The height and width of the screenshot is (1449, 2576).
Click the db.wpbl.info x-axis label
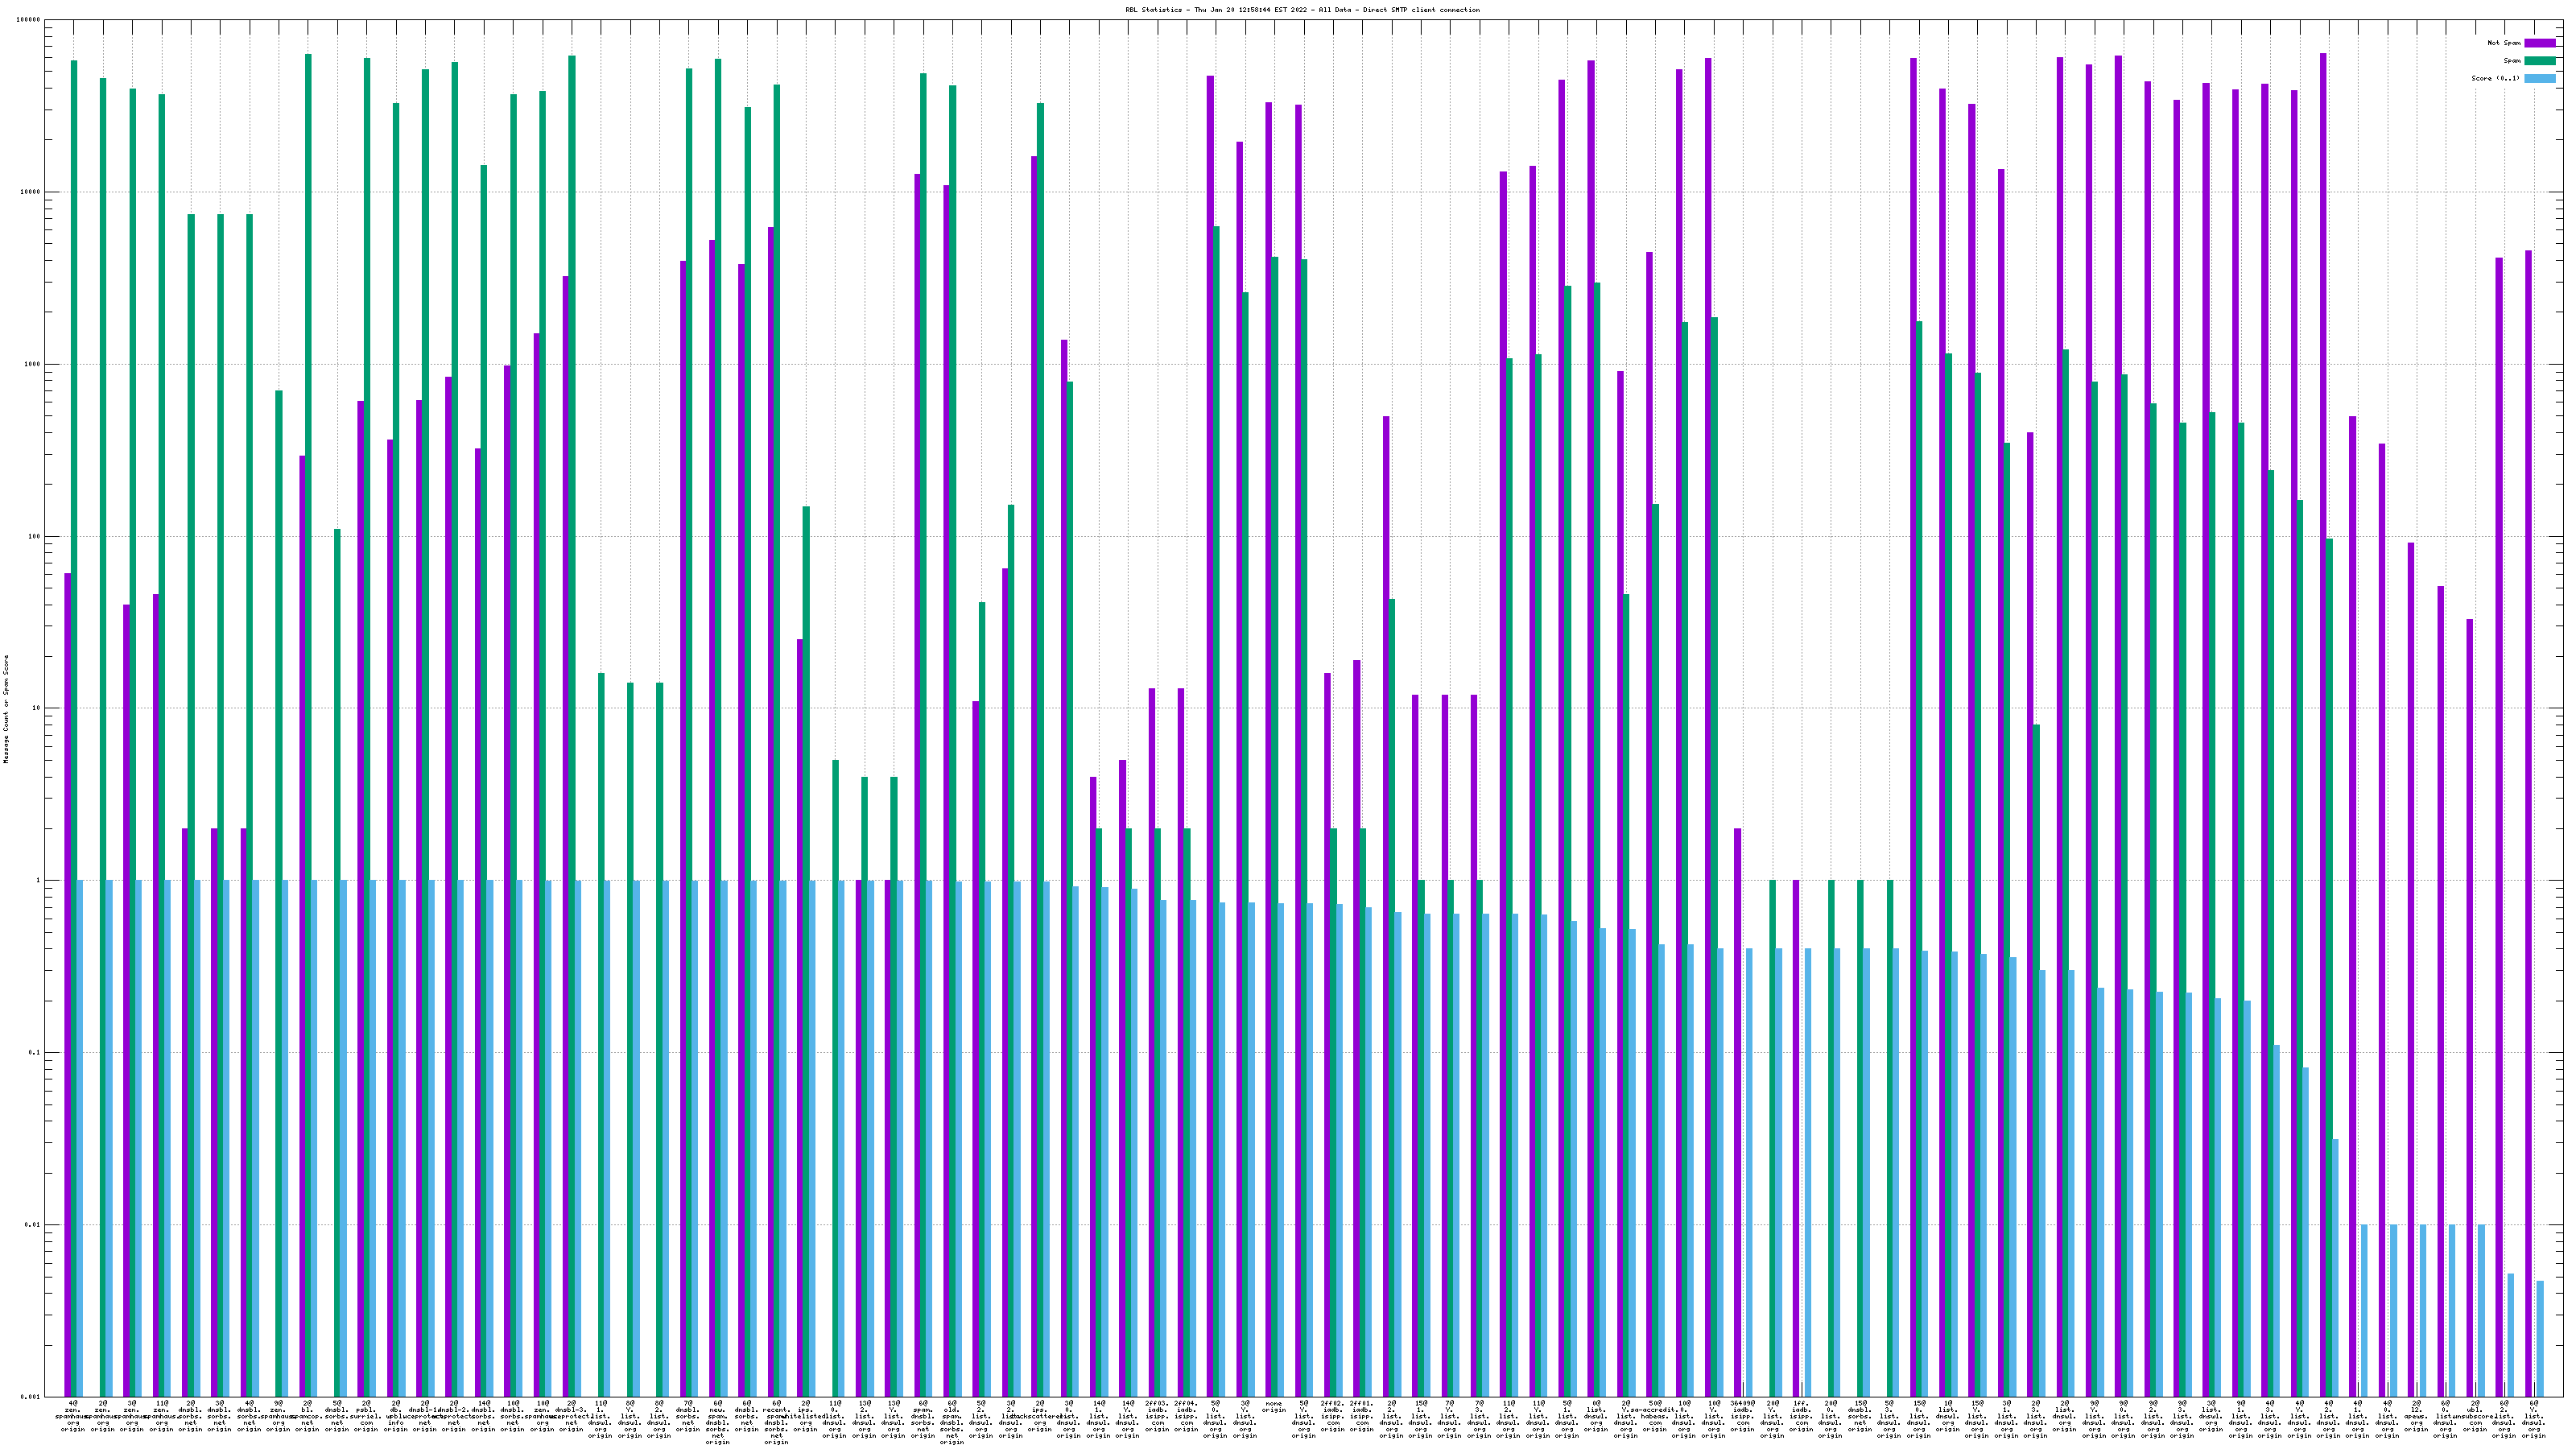click(x=395, y=1416)
